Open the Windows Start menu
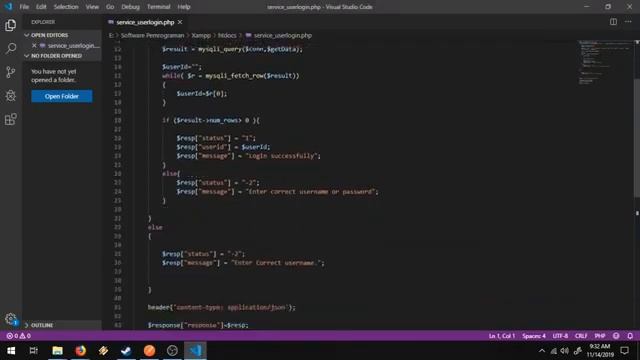 click(11, 351)
